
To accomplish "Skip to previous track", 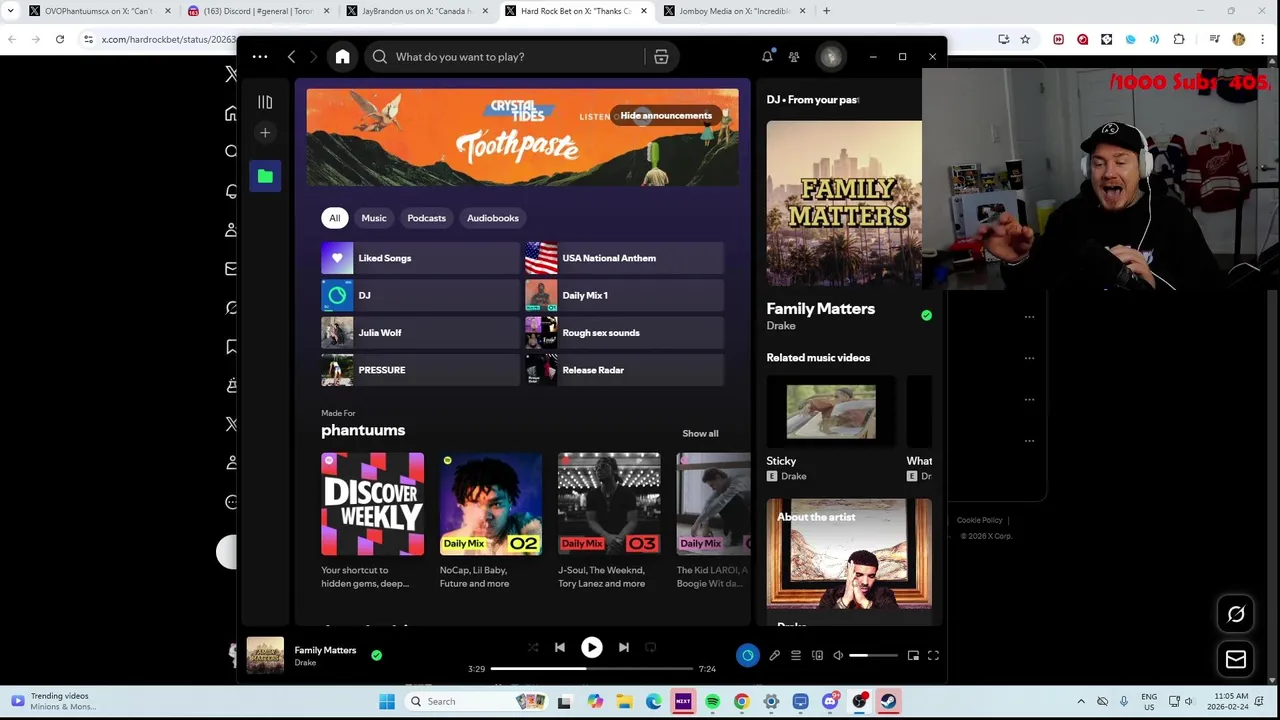I will [x=560, y=647].
